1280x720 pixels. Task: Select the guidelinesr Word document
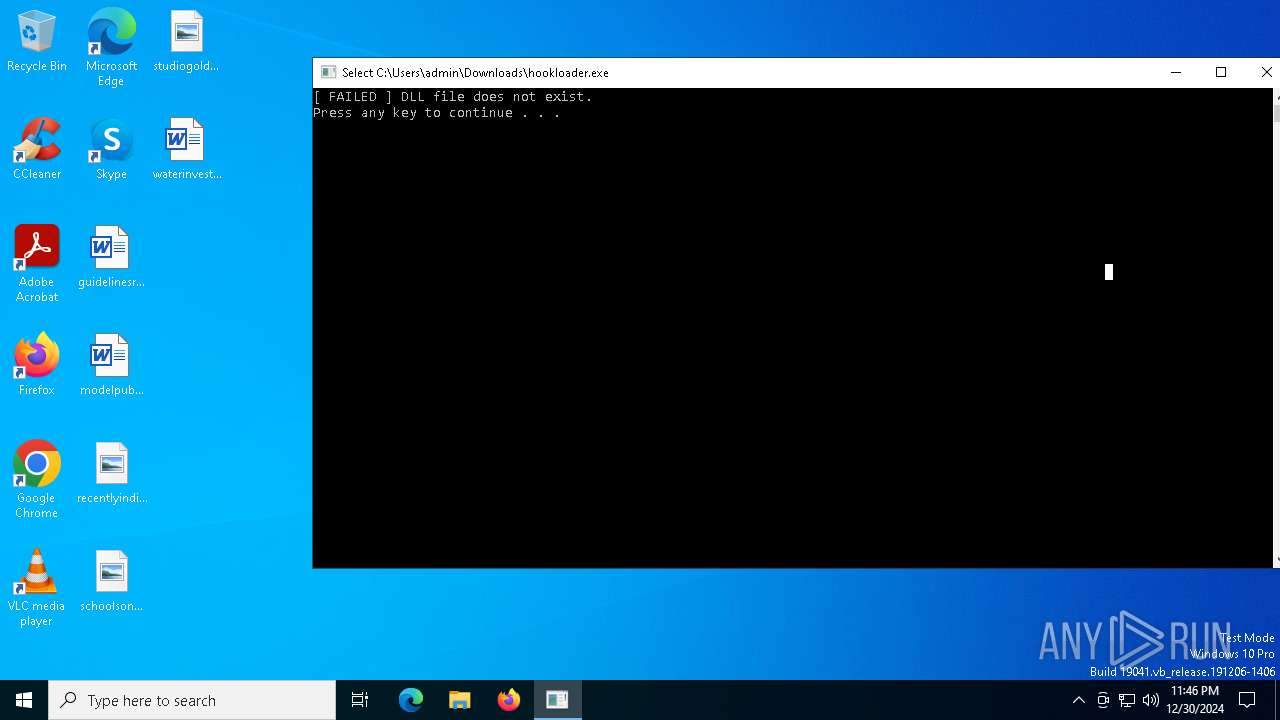[111, 258]
